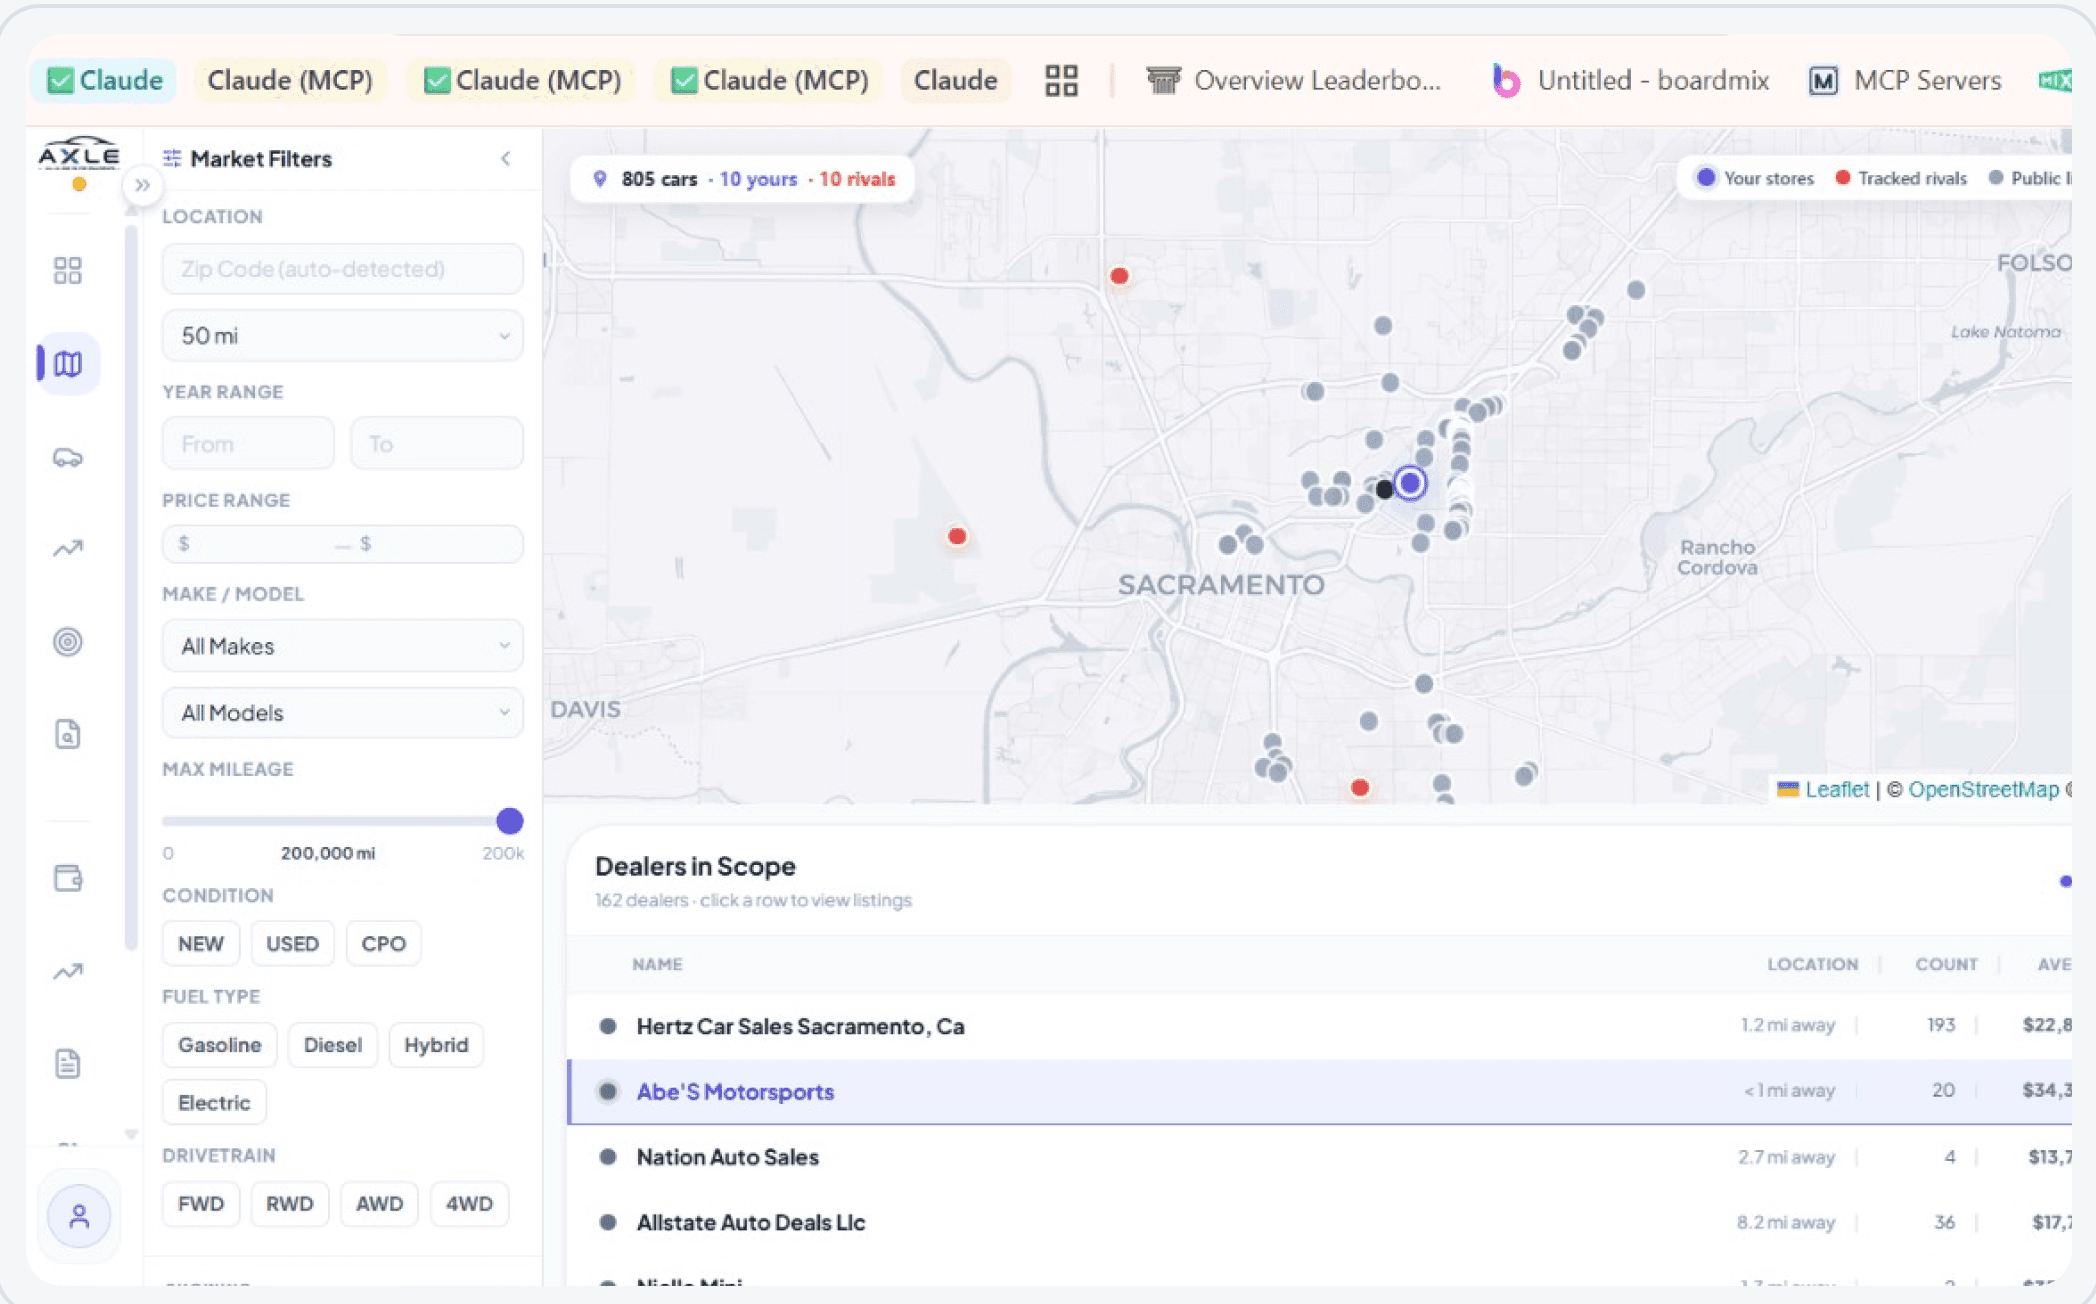2096x1304 pixels.
Task: Click the max mileage slider handle
Action: click(x=510, y=821)
